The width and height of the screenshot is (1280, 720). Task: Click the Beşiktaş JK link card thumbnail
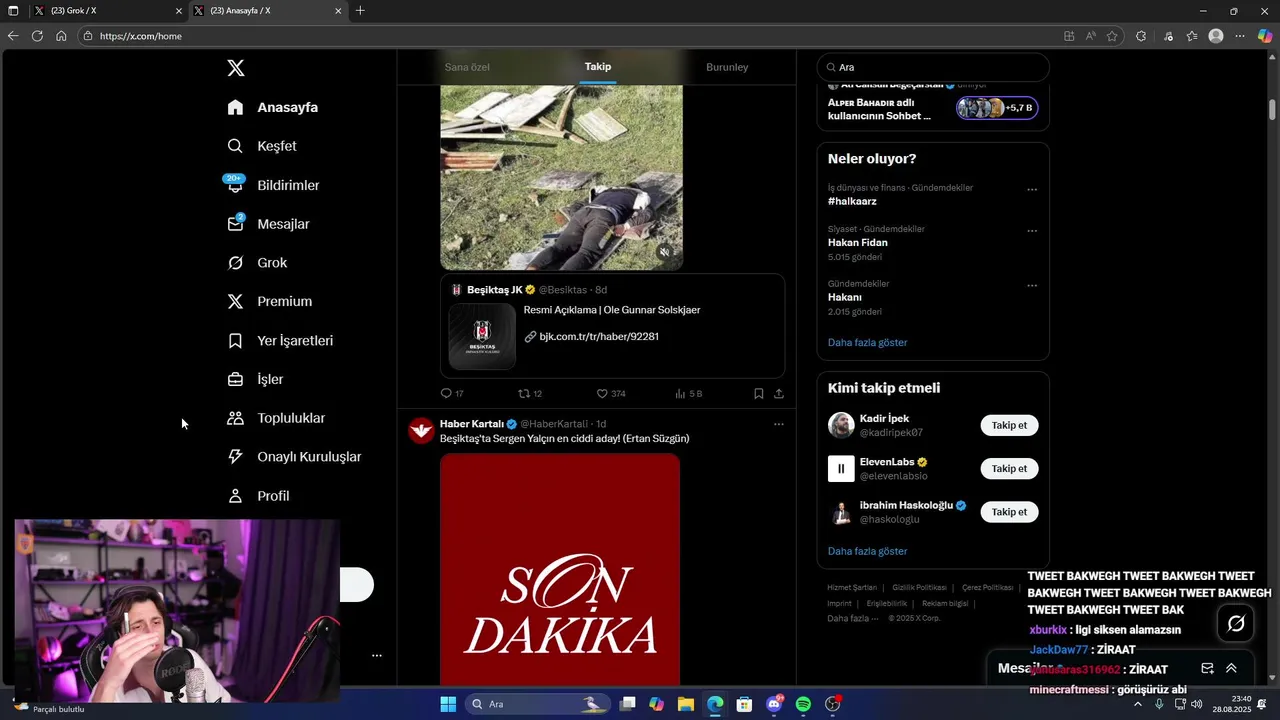(482, 336)
